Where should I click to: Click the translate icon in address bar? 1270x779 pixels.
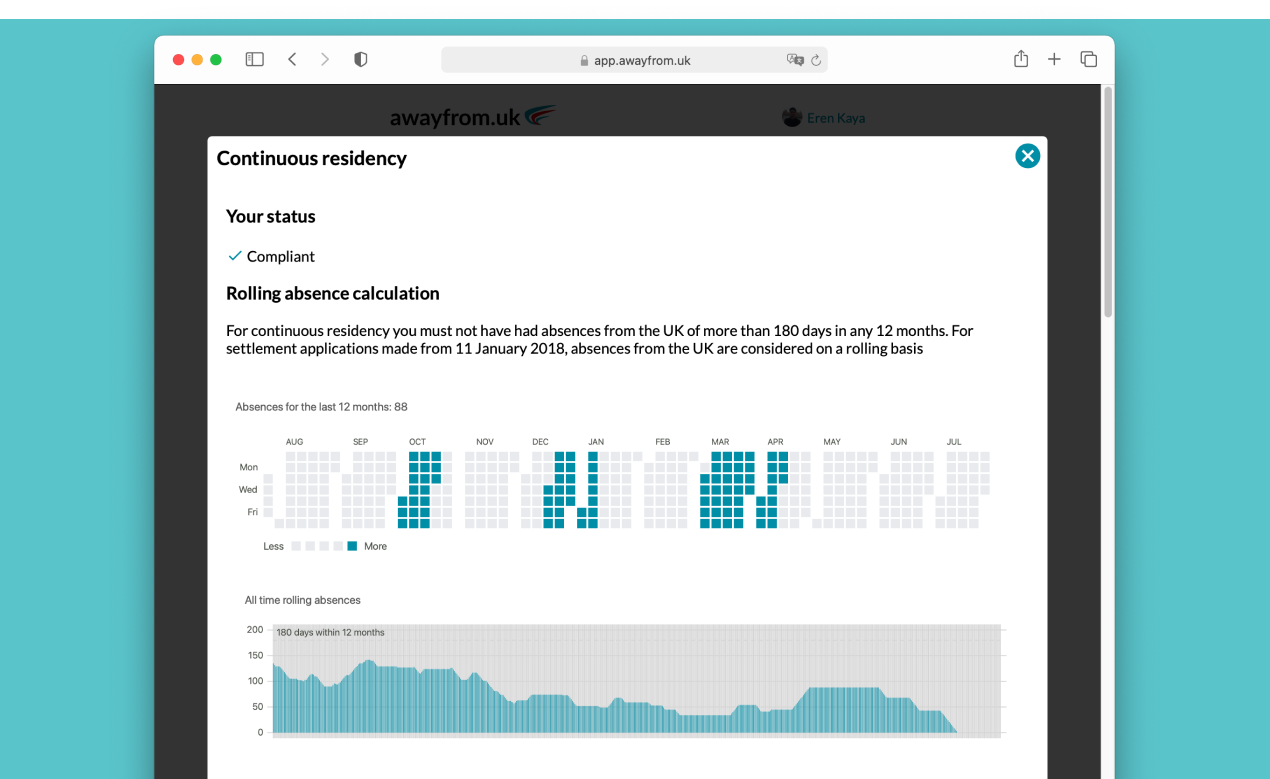795,60
